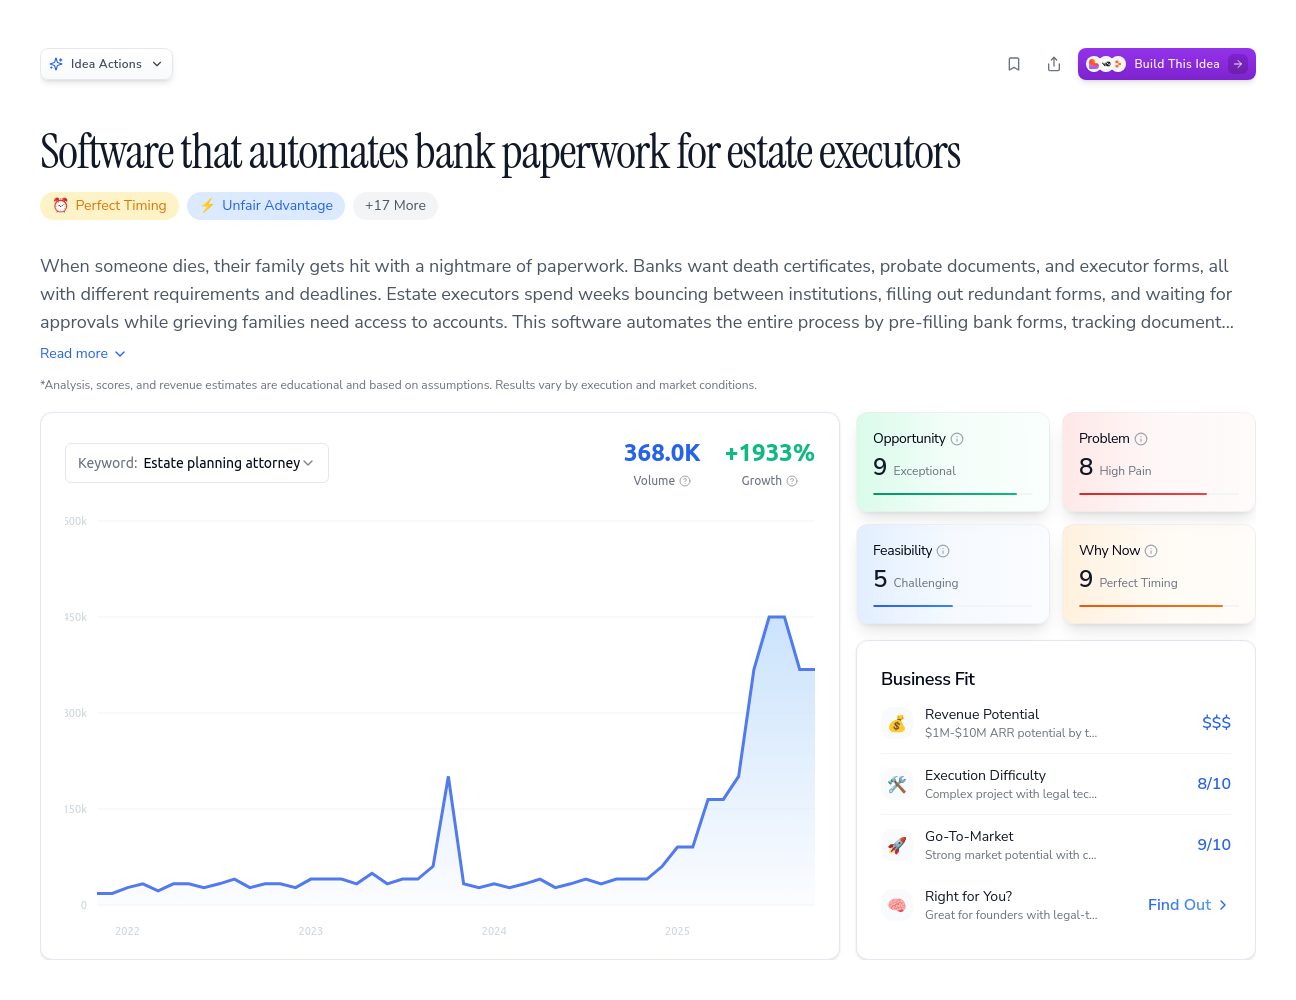Click the Revenue Potential money bag icon
The image size is (1296, 1000).
point(897,722)
